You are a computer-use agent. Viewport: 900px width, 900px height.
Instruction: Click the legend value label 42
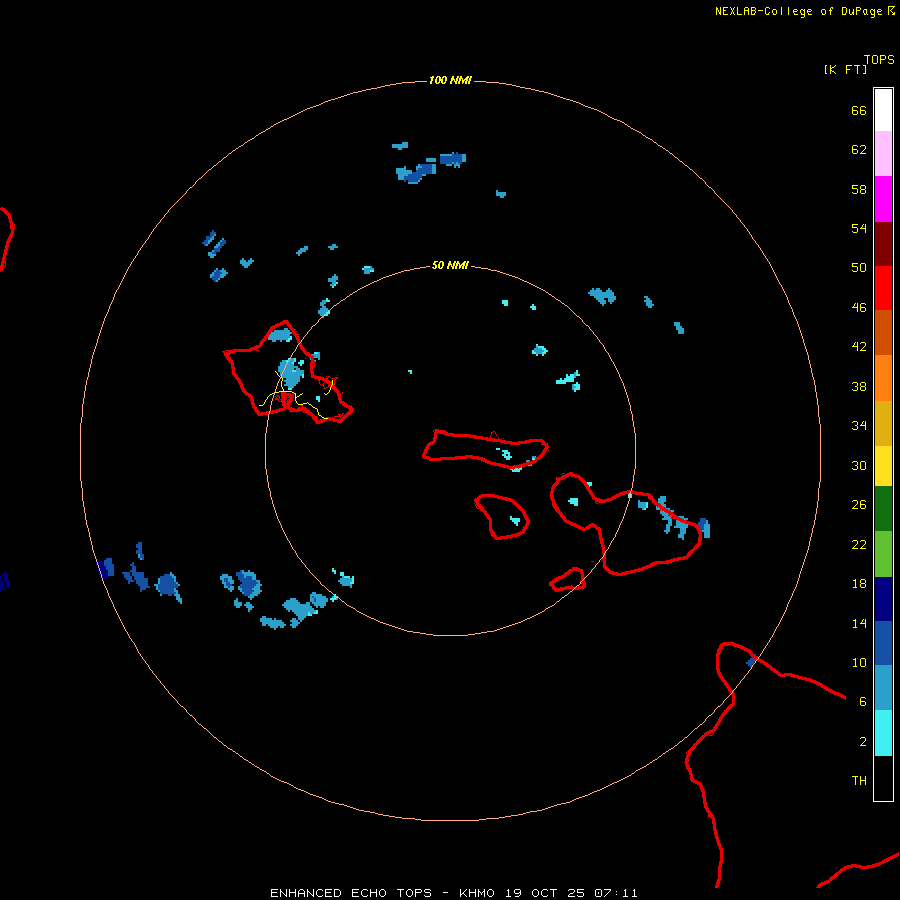859,347
